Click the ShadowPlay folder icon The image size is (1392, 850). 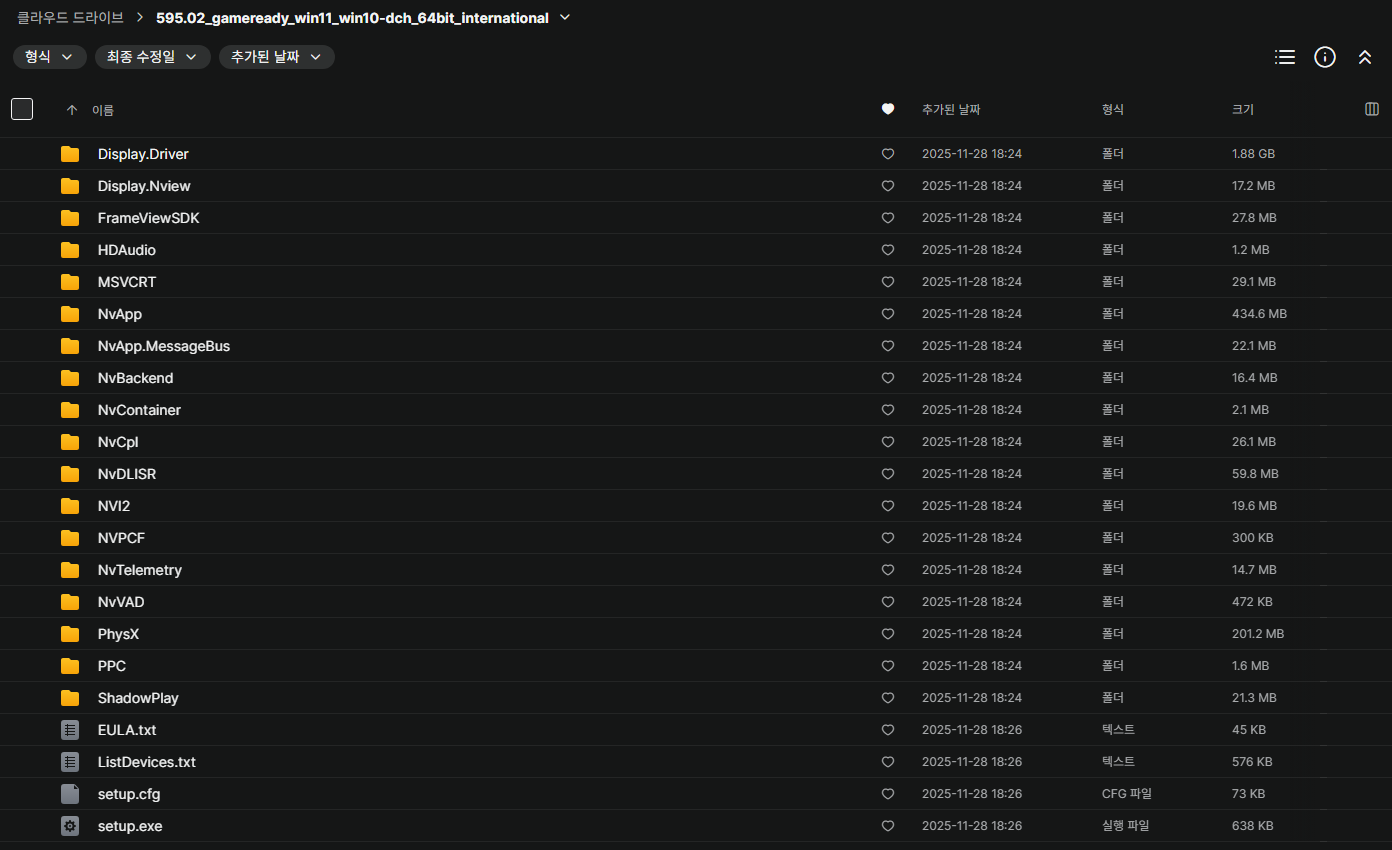coord(70,698)
